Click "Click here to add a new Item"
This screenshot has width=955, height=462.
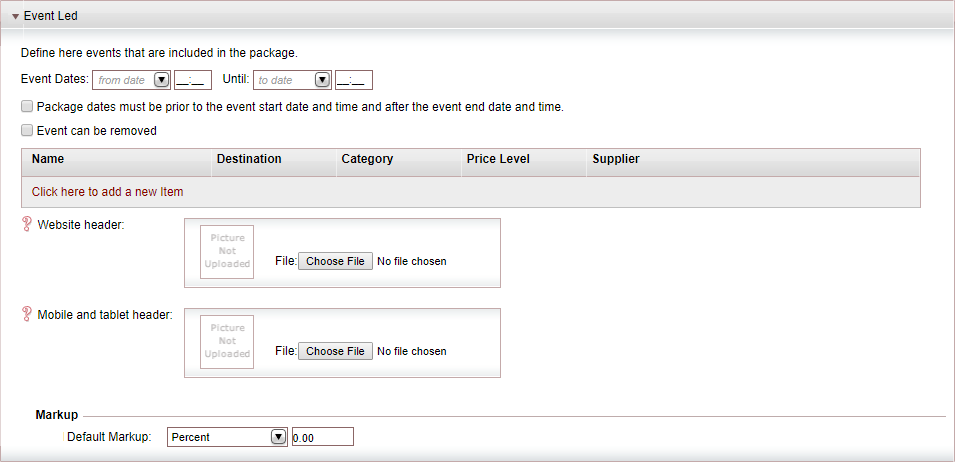click(x=107, y=192)
